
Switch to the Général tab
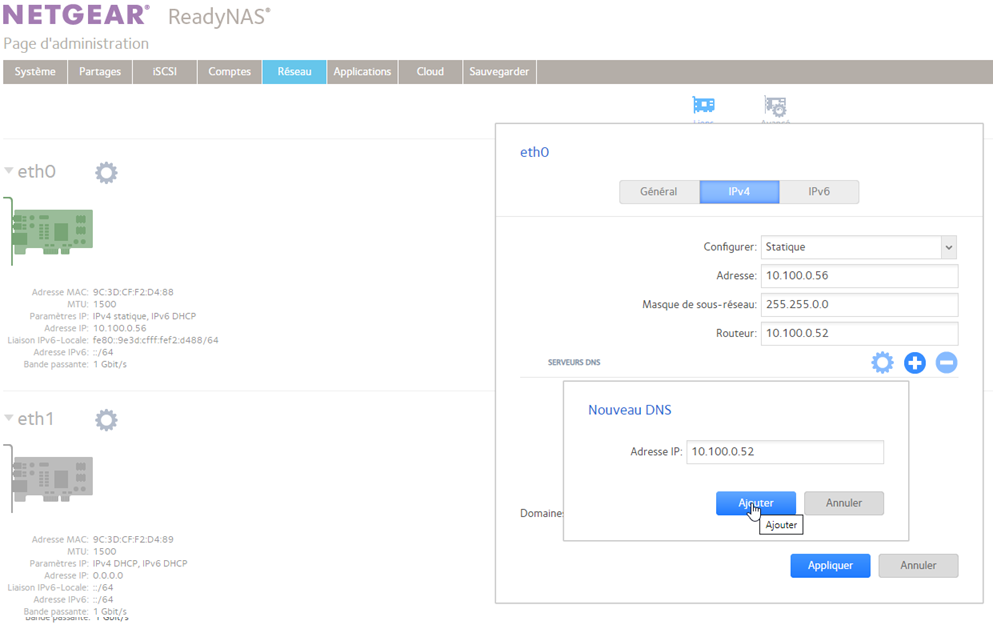coord(659,192)
